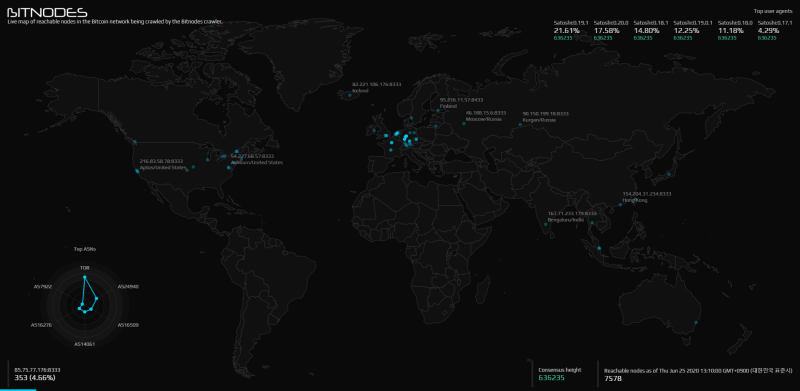Click the 95.216.11.57:8433 Finland address label
800x391 pixels.
461,100
